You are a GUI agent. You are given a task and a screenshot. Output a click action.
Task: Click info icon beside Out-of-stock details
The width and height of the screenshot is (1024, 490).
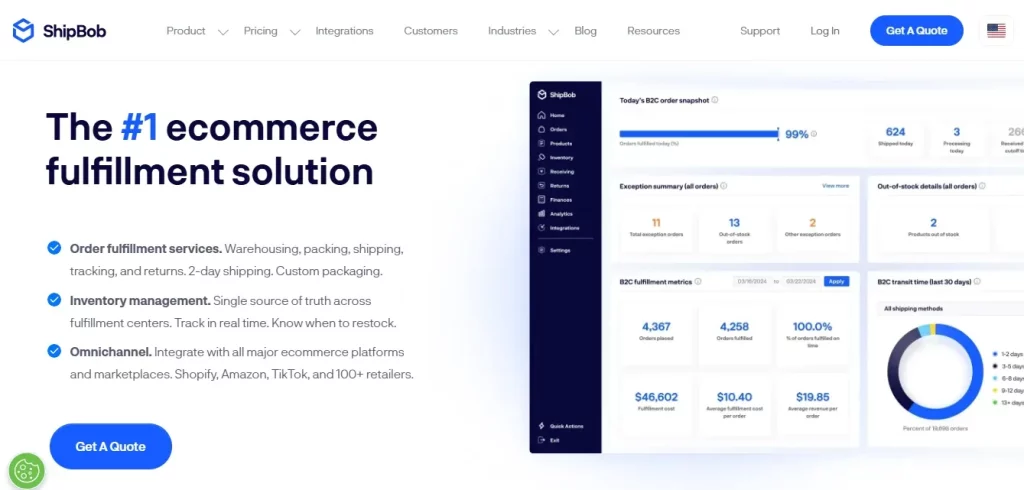click(982, 186)
